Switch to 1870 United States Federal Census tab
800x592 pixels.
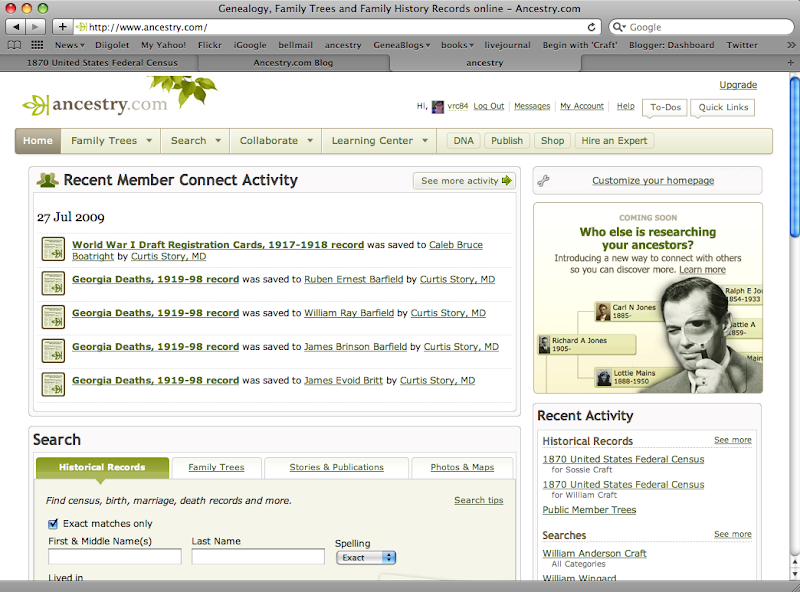point(102,63)
